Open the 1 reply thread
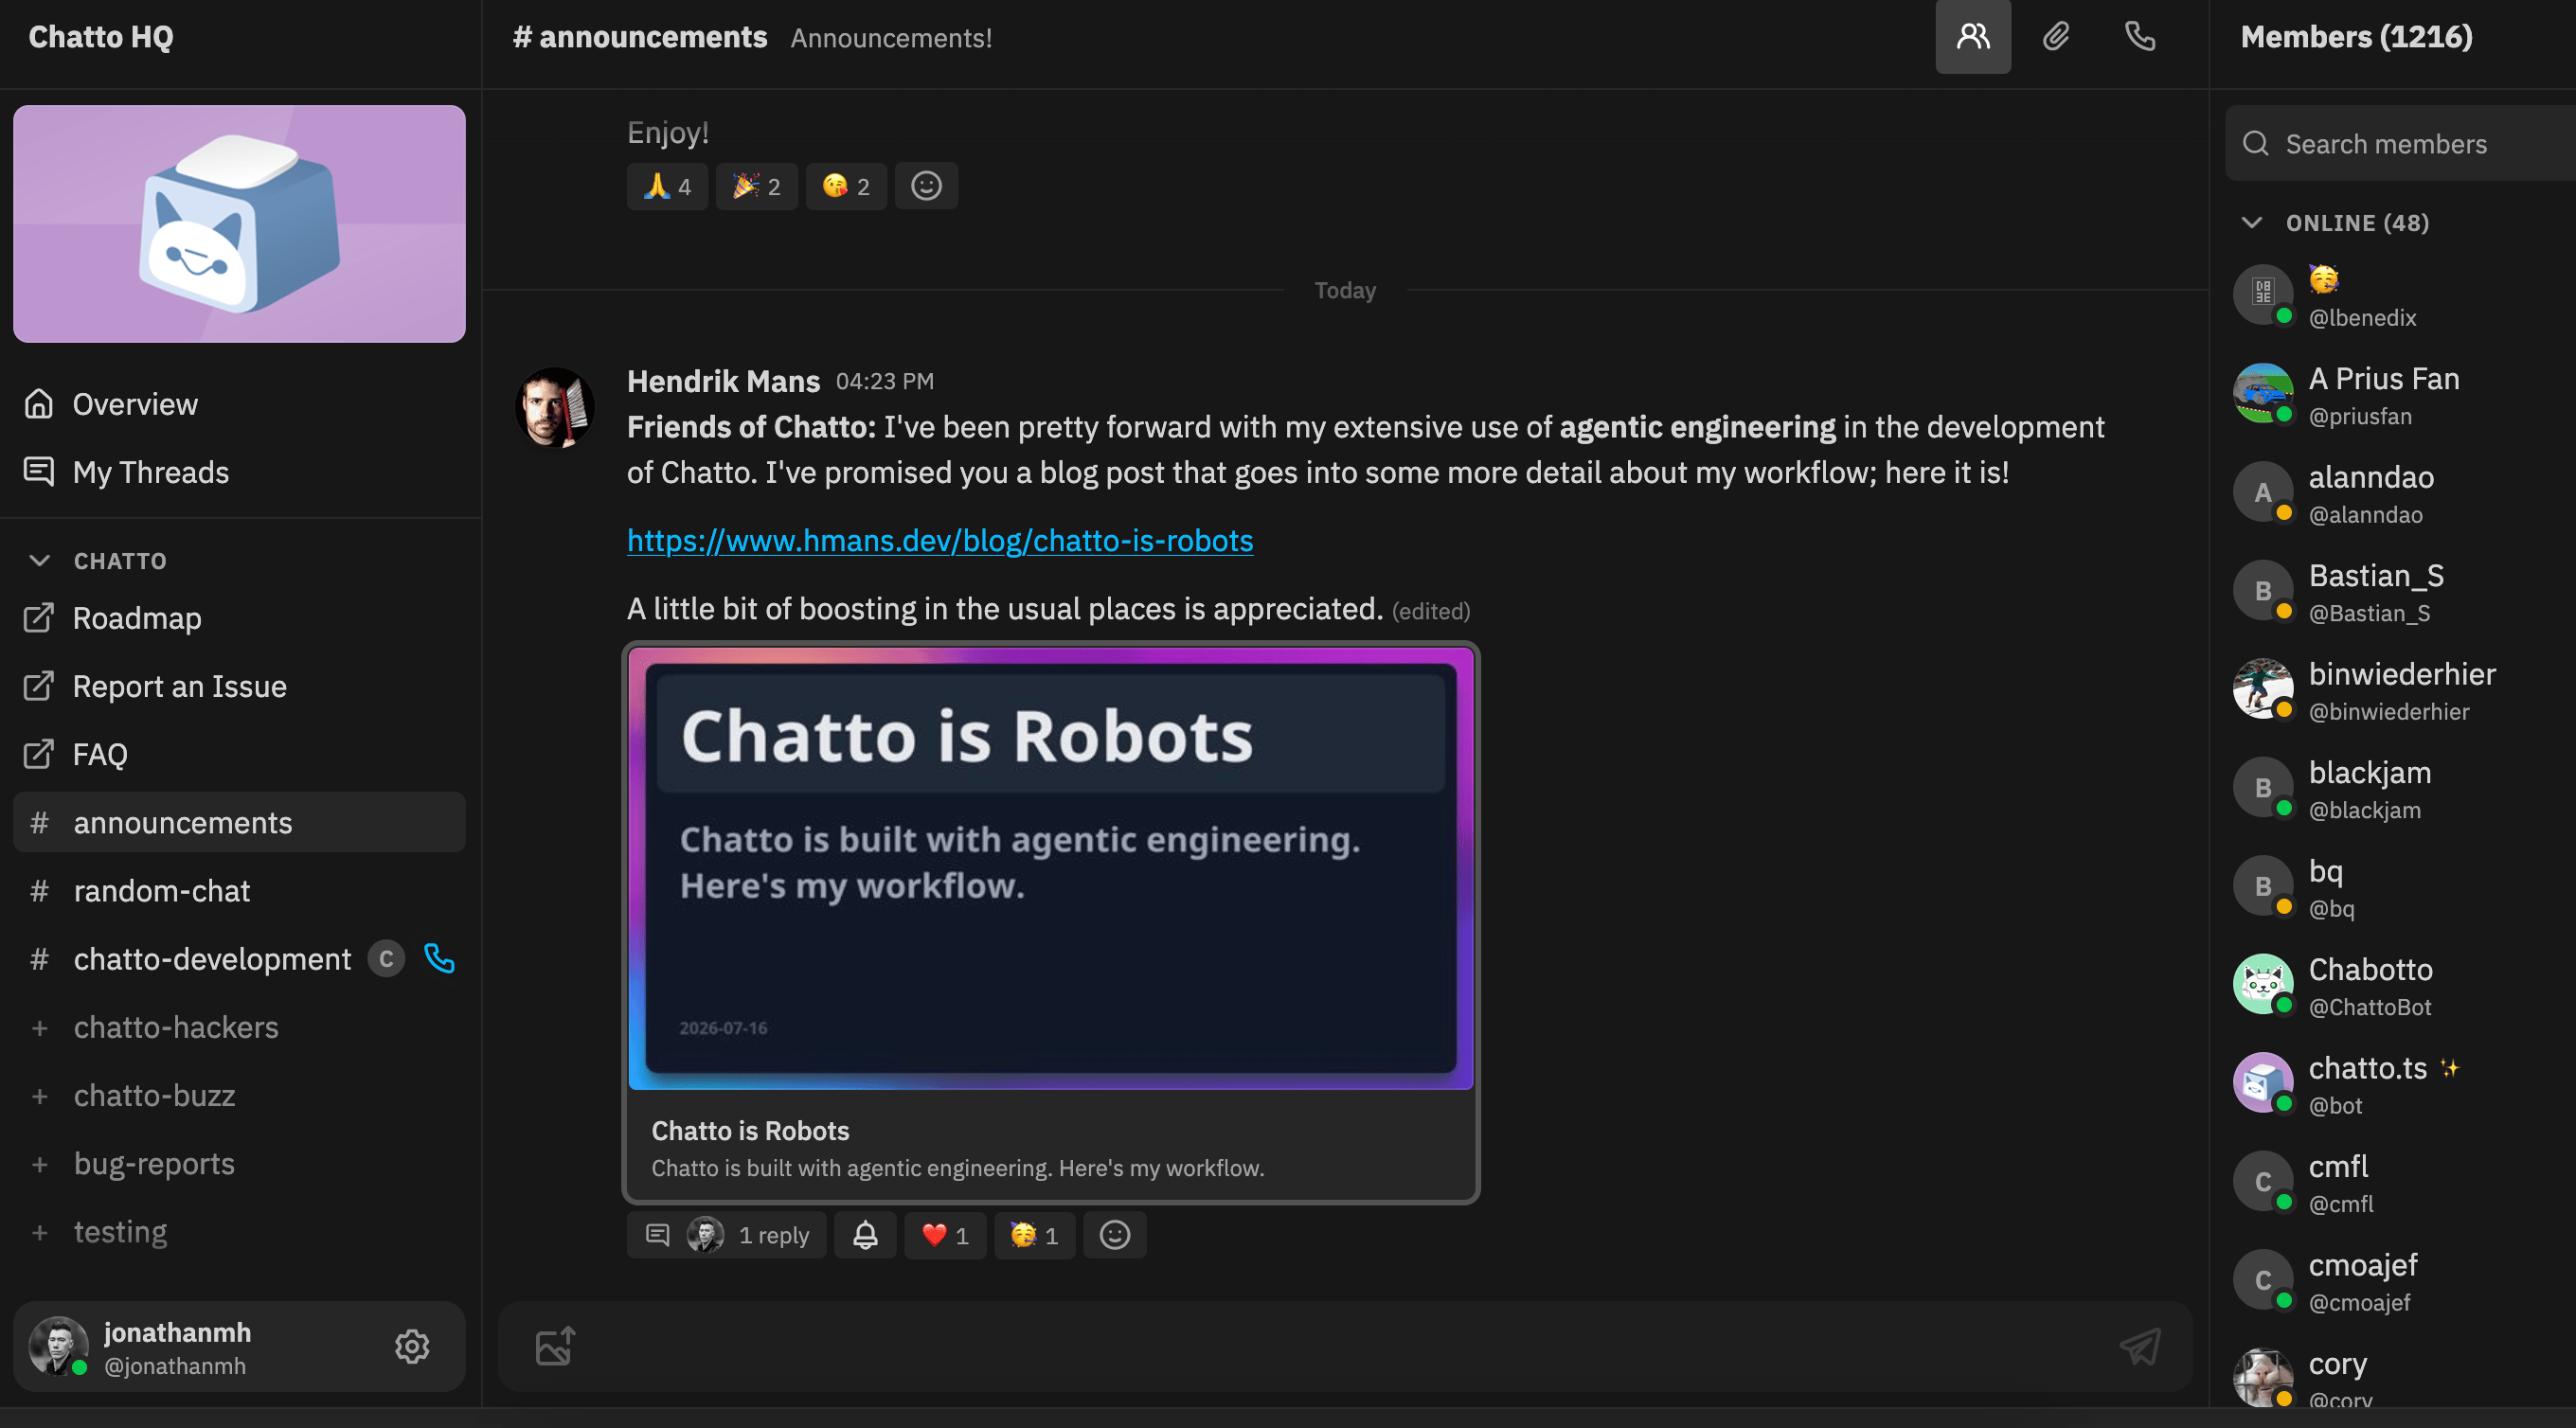 tap(727, 1235)
